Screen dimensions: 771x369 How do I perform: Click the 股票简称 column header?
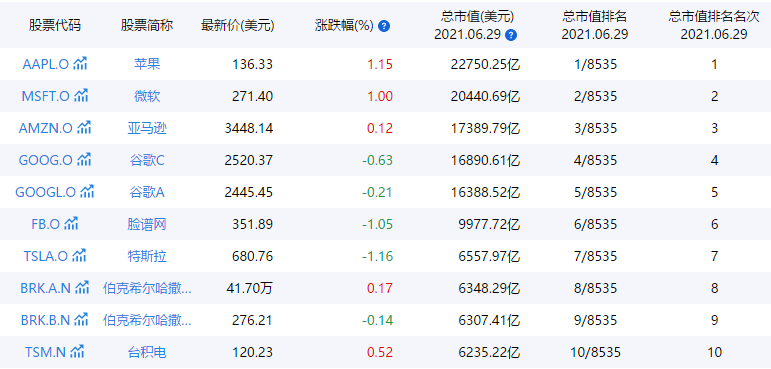(x=147, y=26)
